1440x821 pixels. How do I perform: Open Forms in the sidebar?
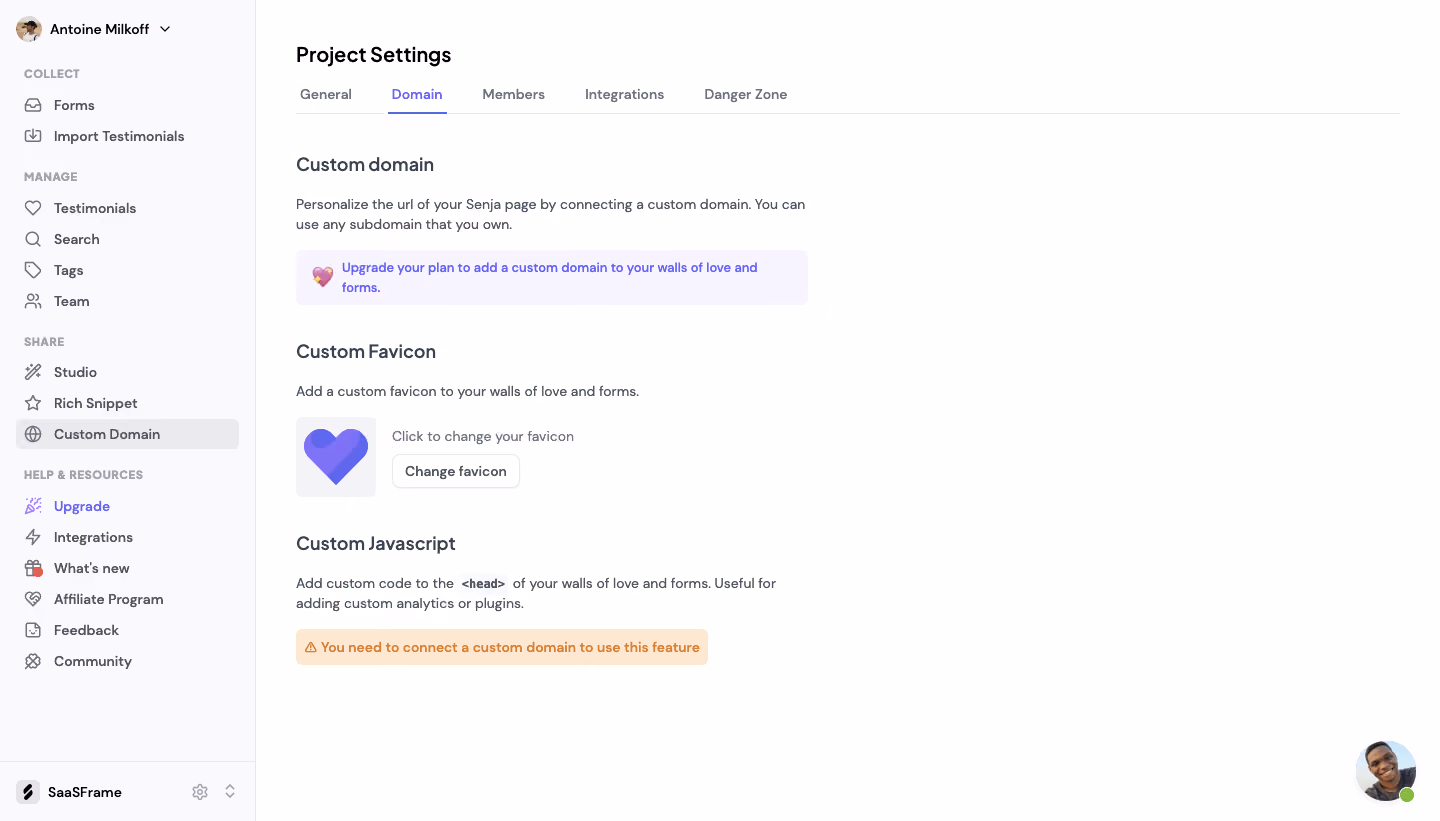tap(127, 105)
